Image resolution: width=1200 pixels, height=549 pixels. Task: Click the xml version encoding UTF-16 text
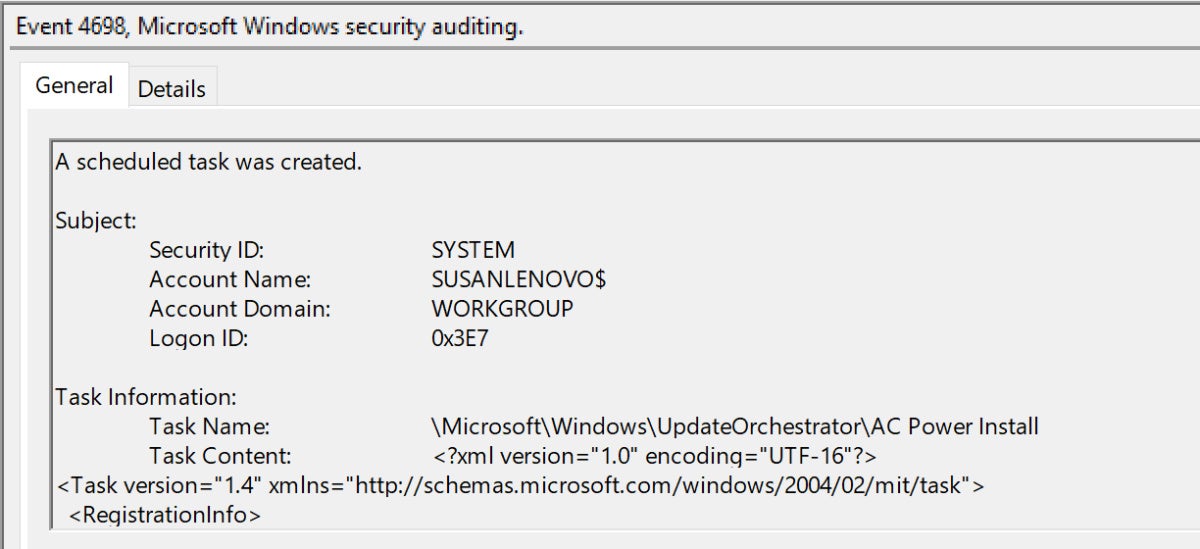tap(655, 456)
